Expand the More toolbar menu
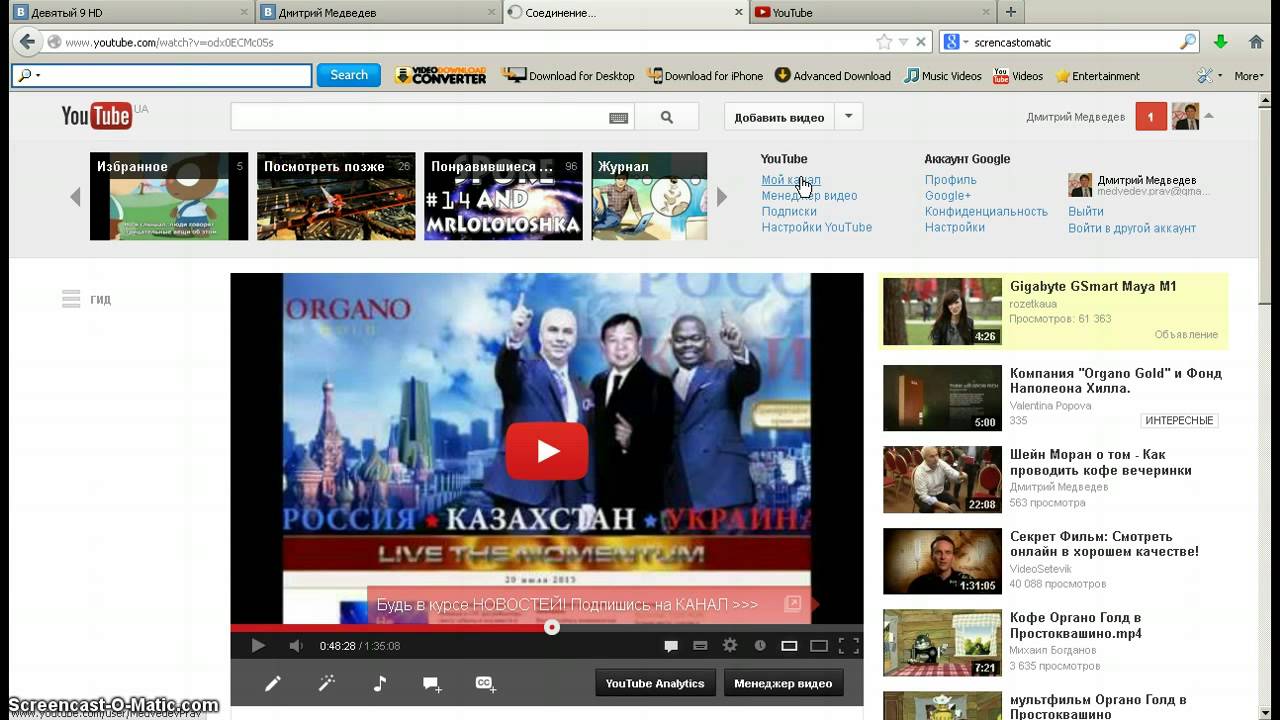The image size is (1280, 720). tap(1248, 75)
